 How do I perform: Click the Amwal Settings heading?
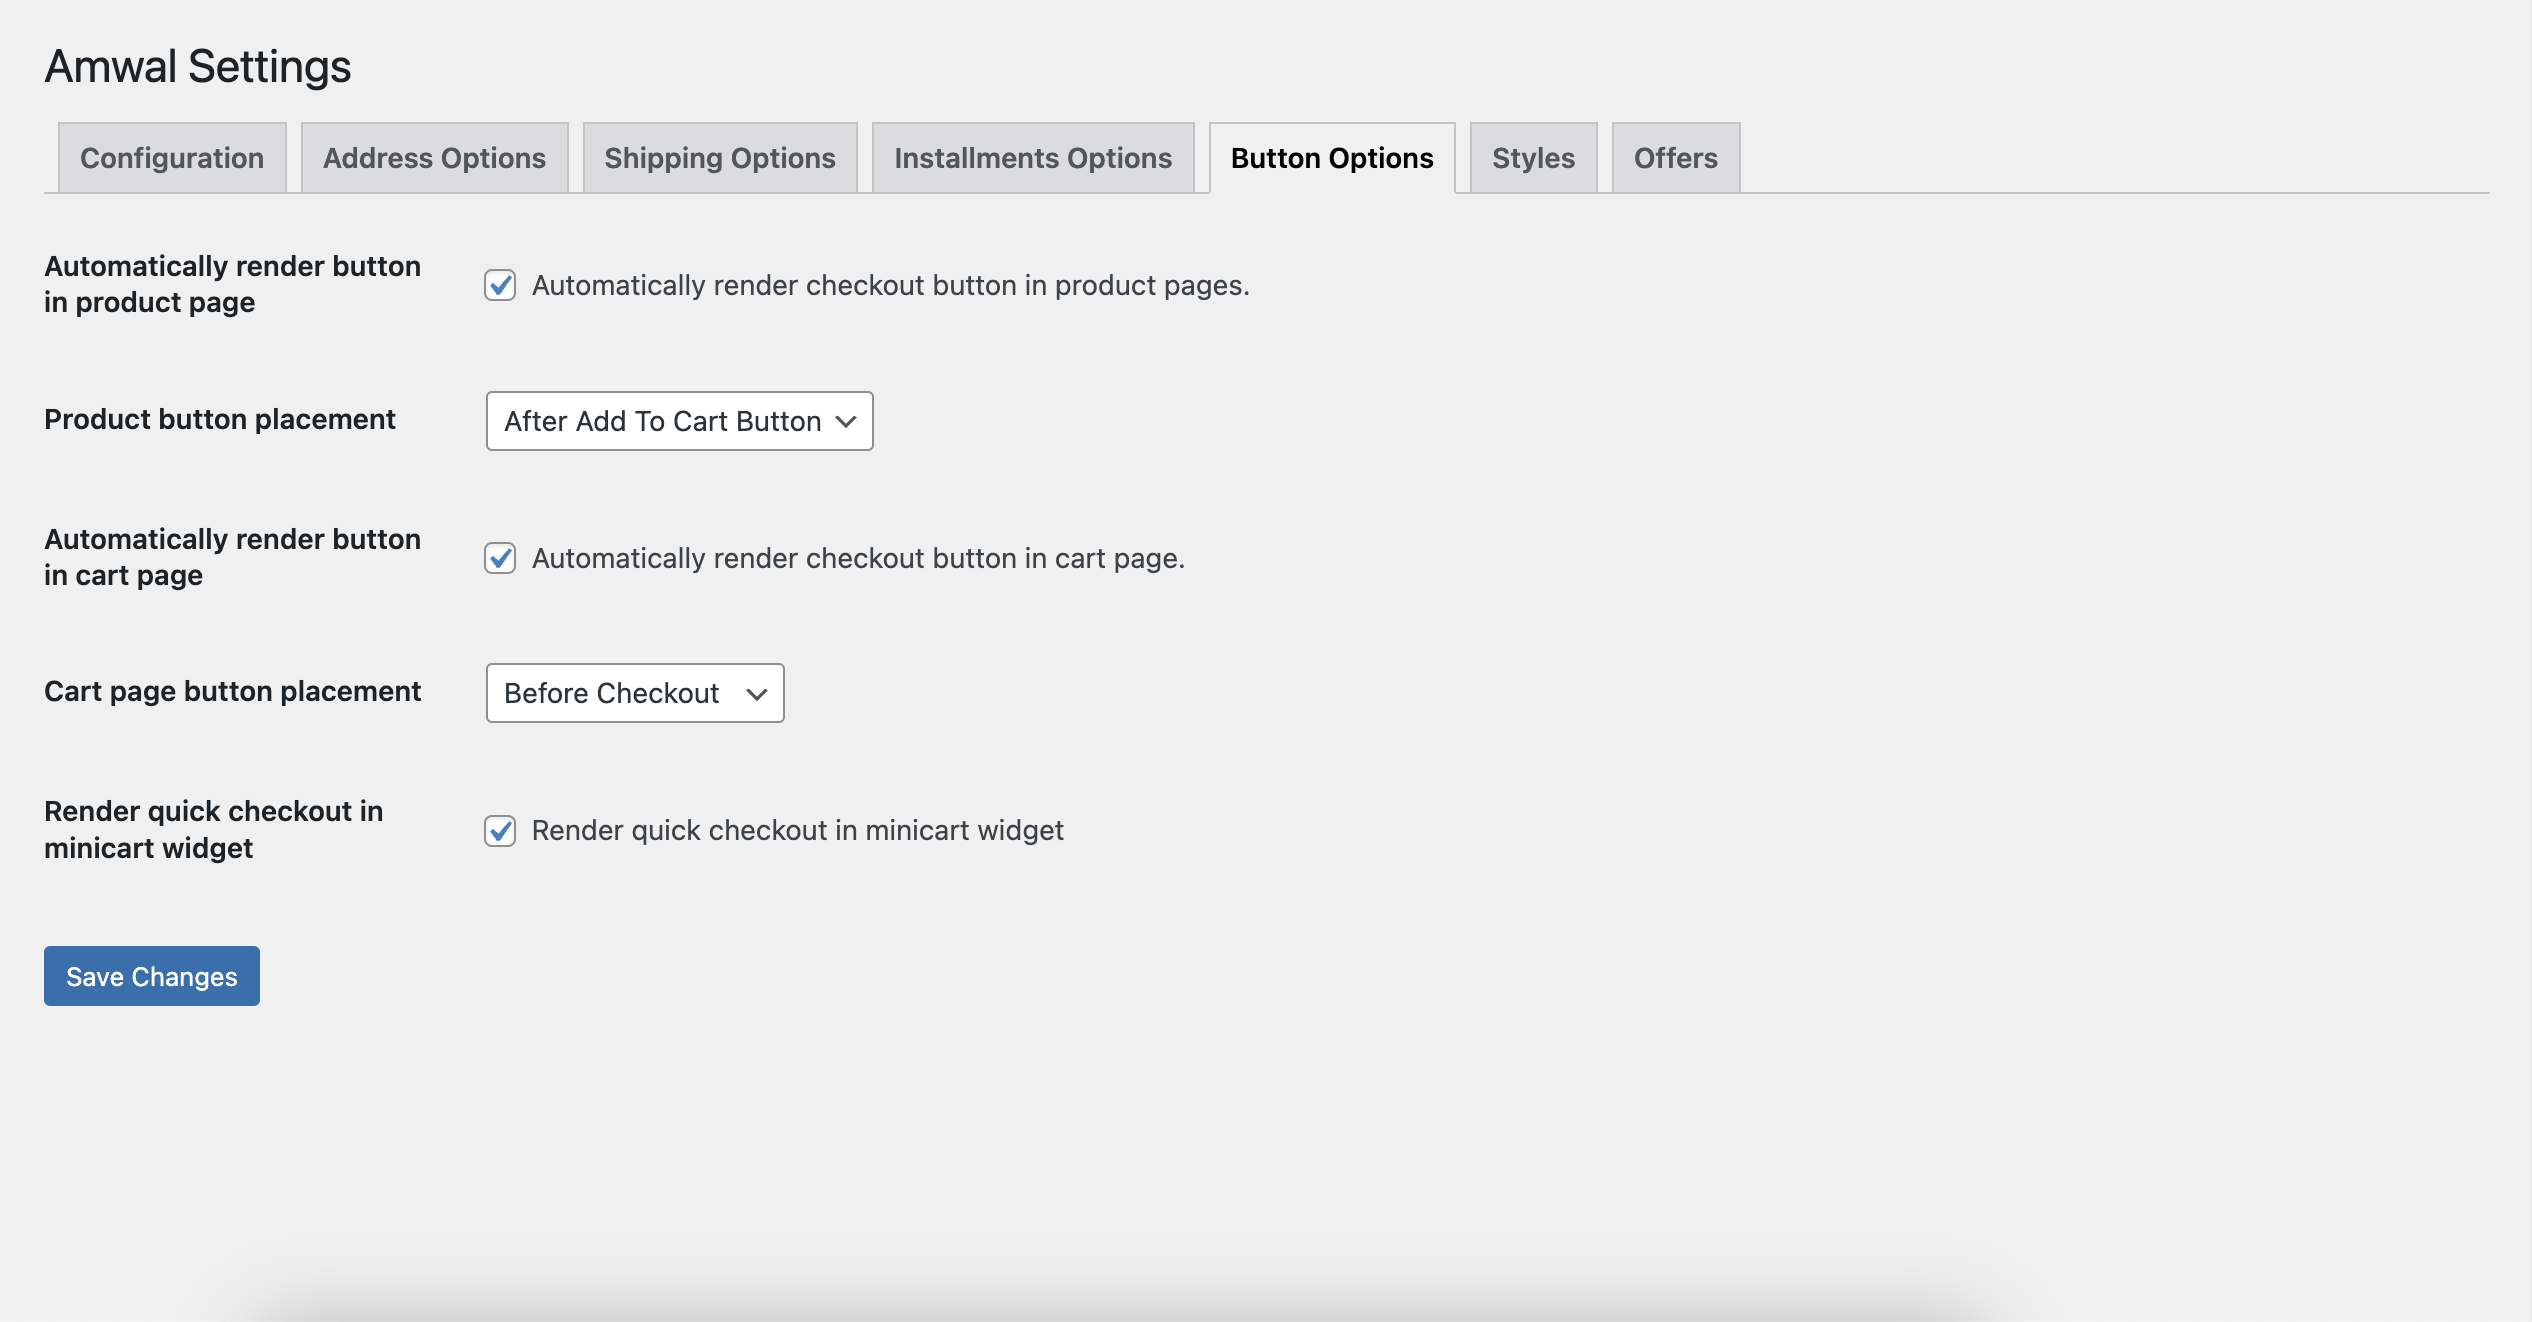198,66
